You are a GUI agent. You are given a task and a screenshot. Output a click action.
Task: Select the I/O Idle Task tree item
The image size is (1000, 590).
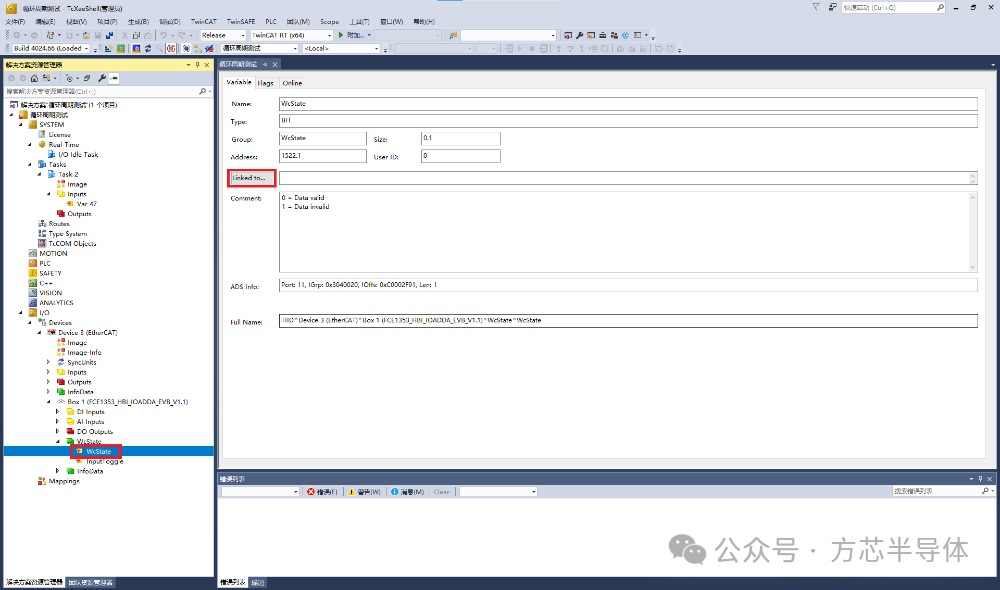point(78,154)
